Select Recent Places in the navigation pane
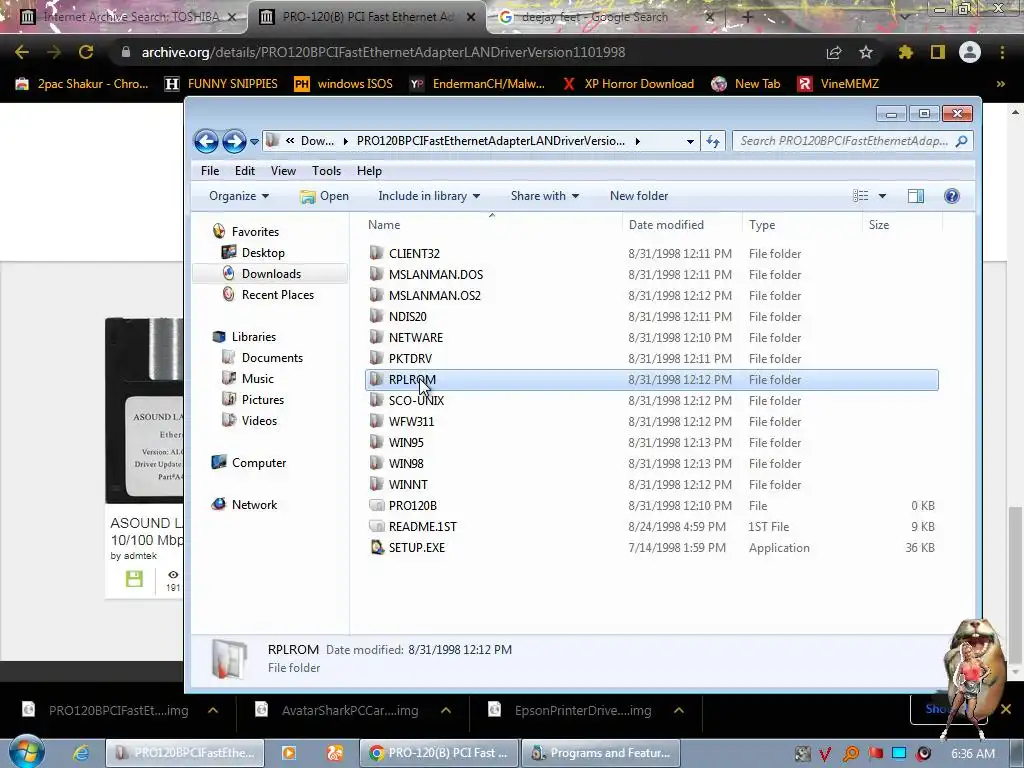The height and width of the screenshot is (768, 1024). [278, 295]
